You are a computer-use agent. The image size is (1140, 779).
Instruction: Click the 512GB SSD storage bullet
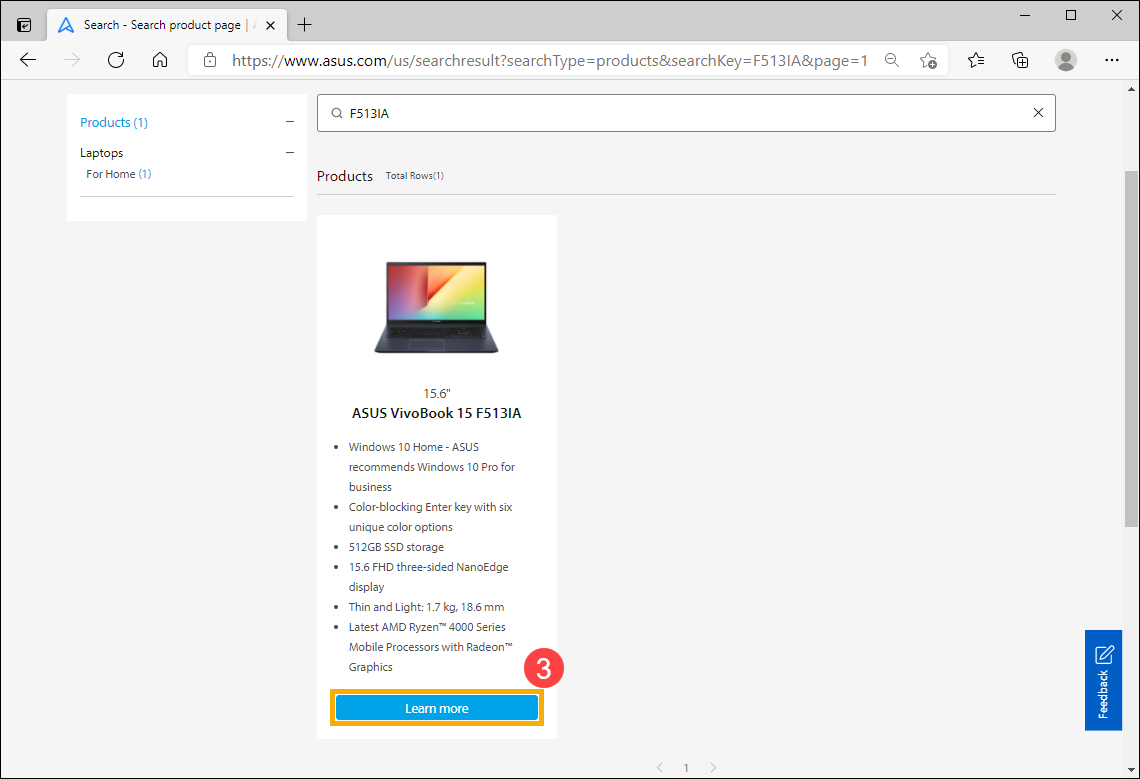[x=396, y=547]
